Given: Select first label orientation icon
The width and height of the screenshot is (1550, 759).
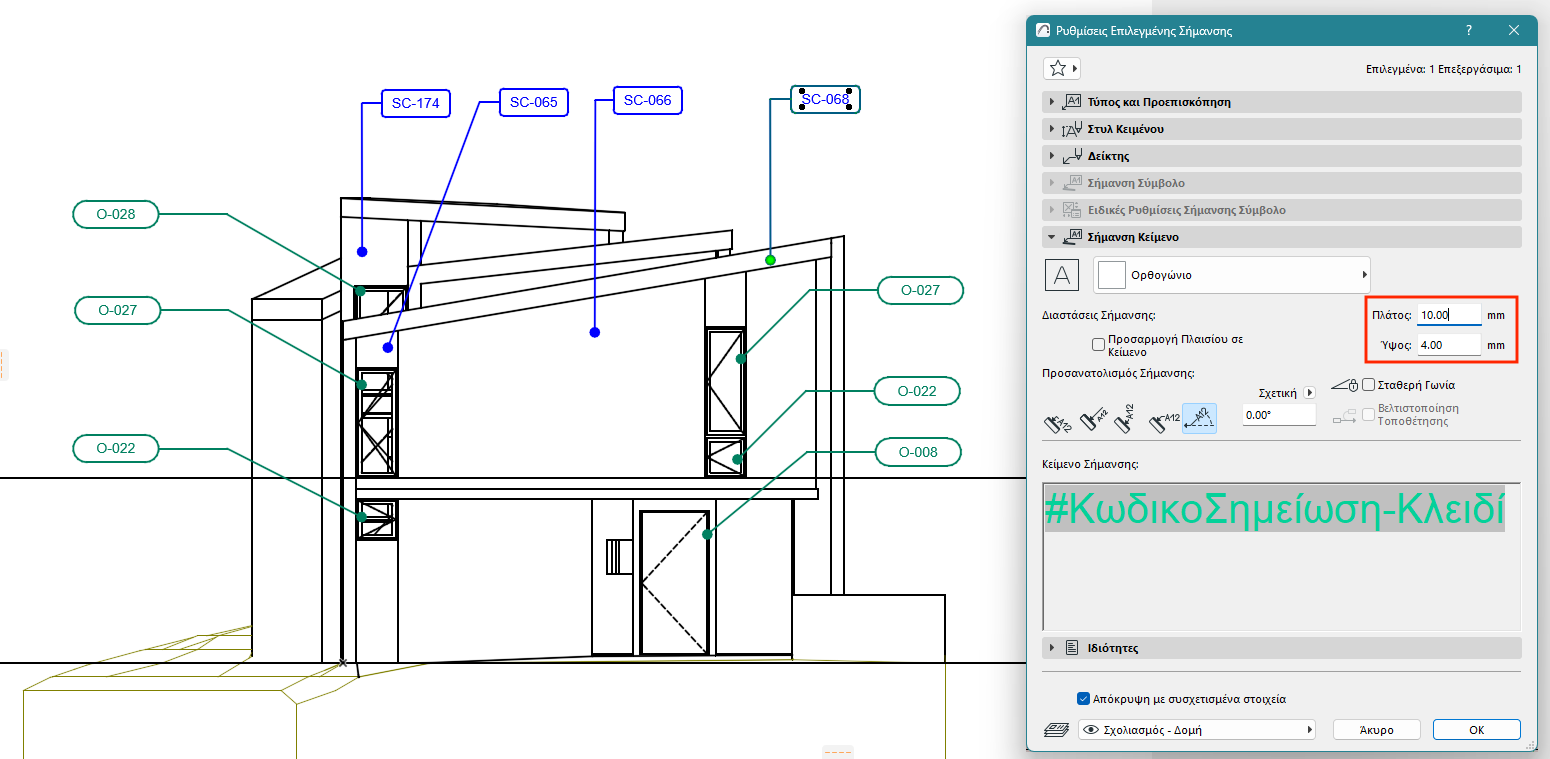Looking at the screenshot, I should 1058,422.
